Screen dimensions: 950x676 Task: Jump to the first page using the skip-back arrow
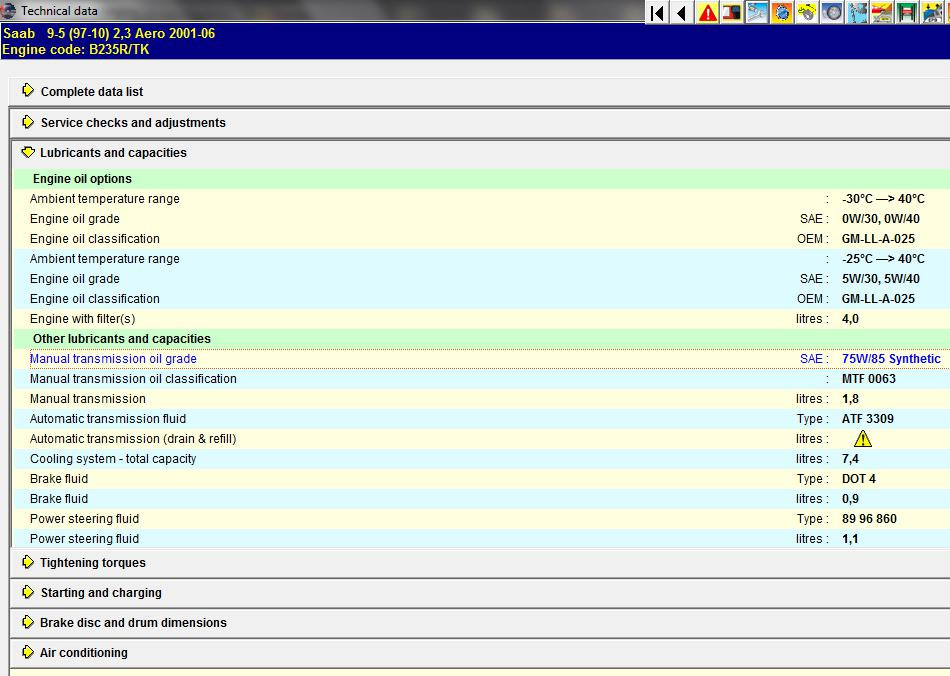[x=657, y=12]
